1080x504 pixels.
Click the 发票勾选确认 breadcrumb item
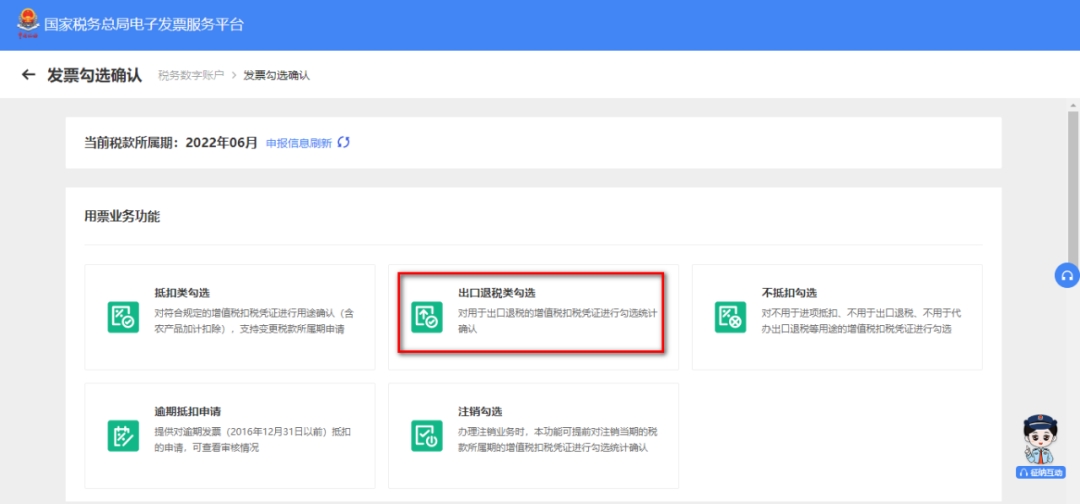tap(276, 75)
